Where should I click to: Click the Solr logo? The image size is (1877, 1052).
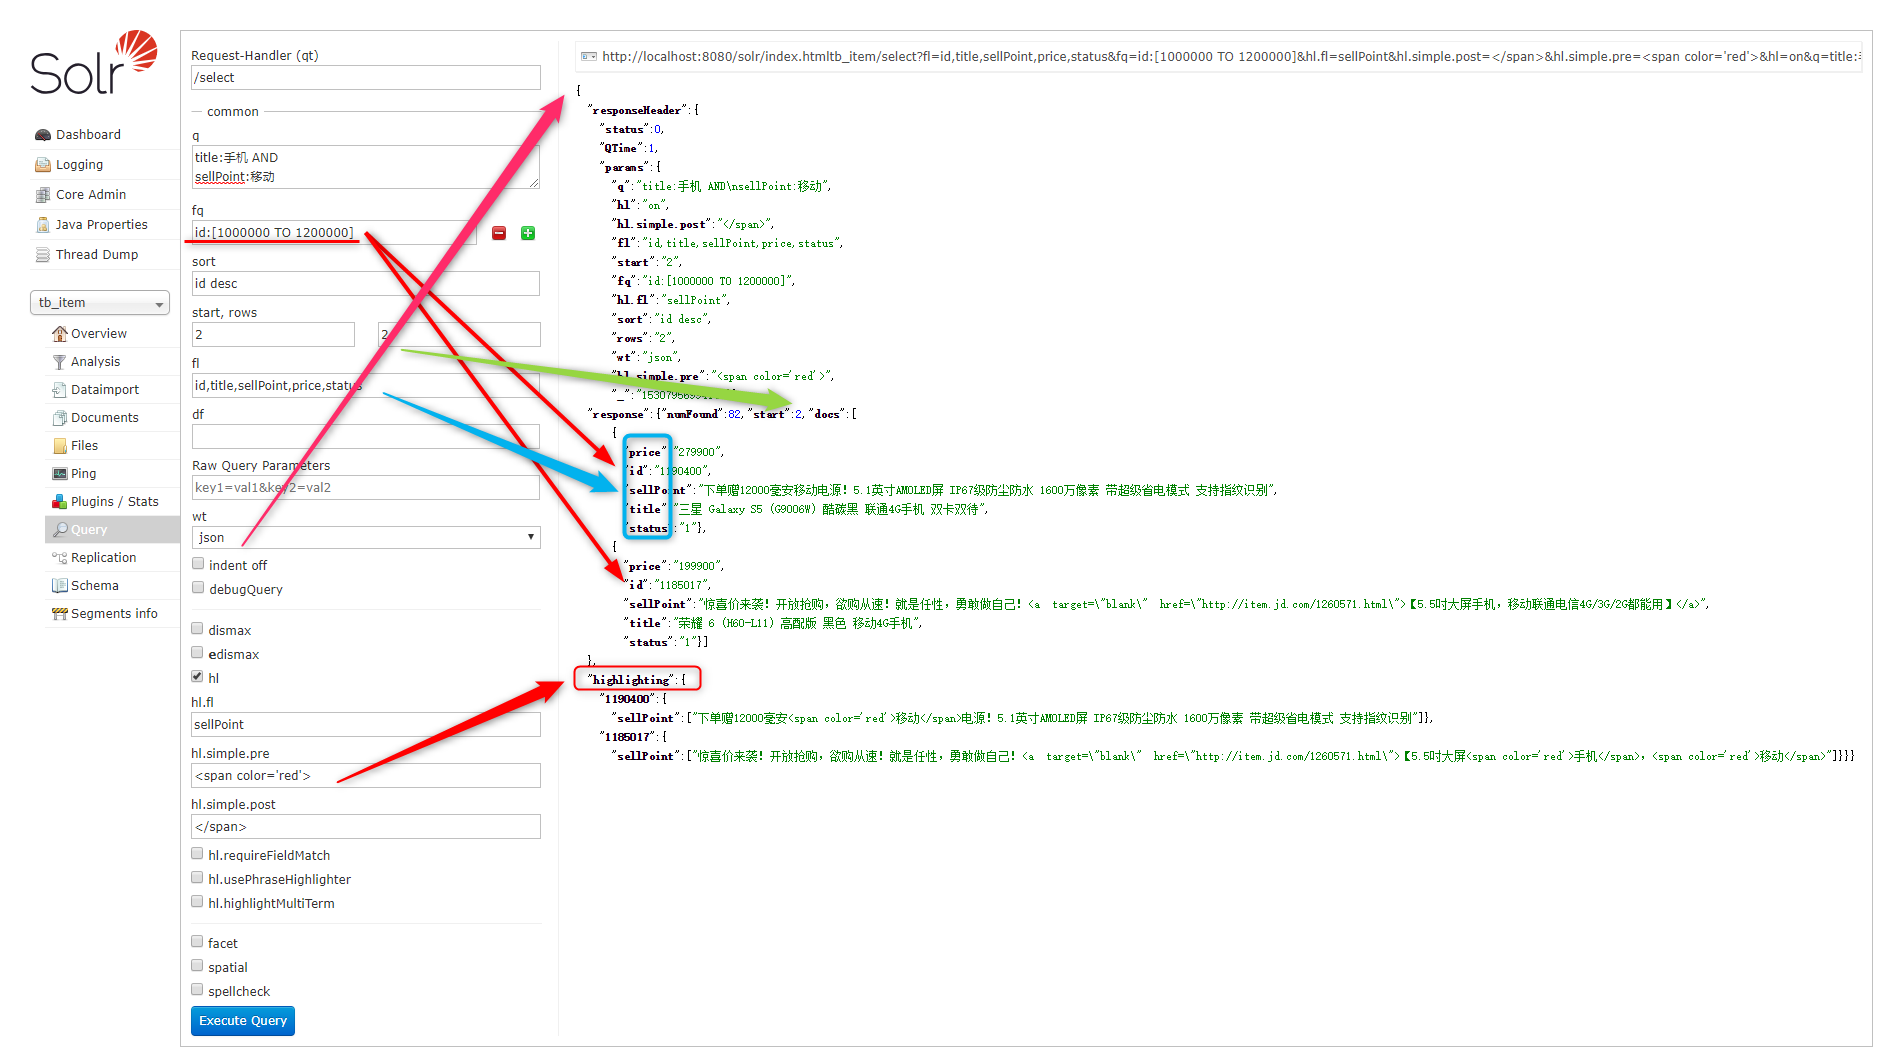coord(94,63)
